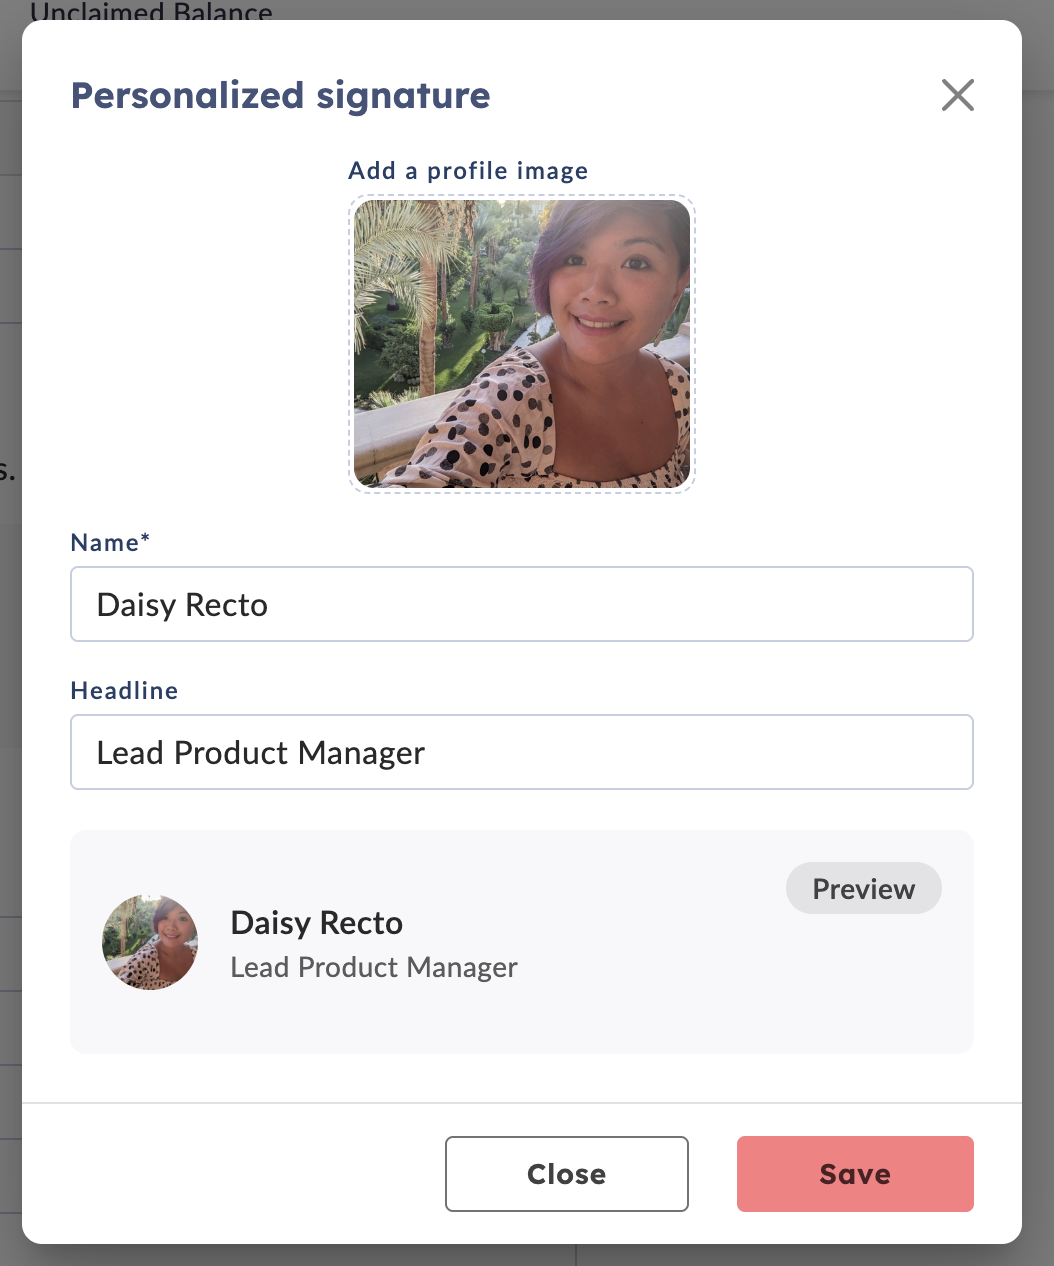Click the "Add a profile image" label
The width and height of the screenshot is (1054, 1266).
click(x=468, y=171)
